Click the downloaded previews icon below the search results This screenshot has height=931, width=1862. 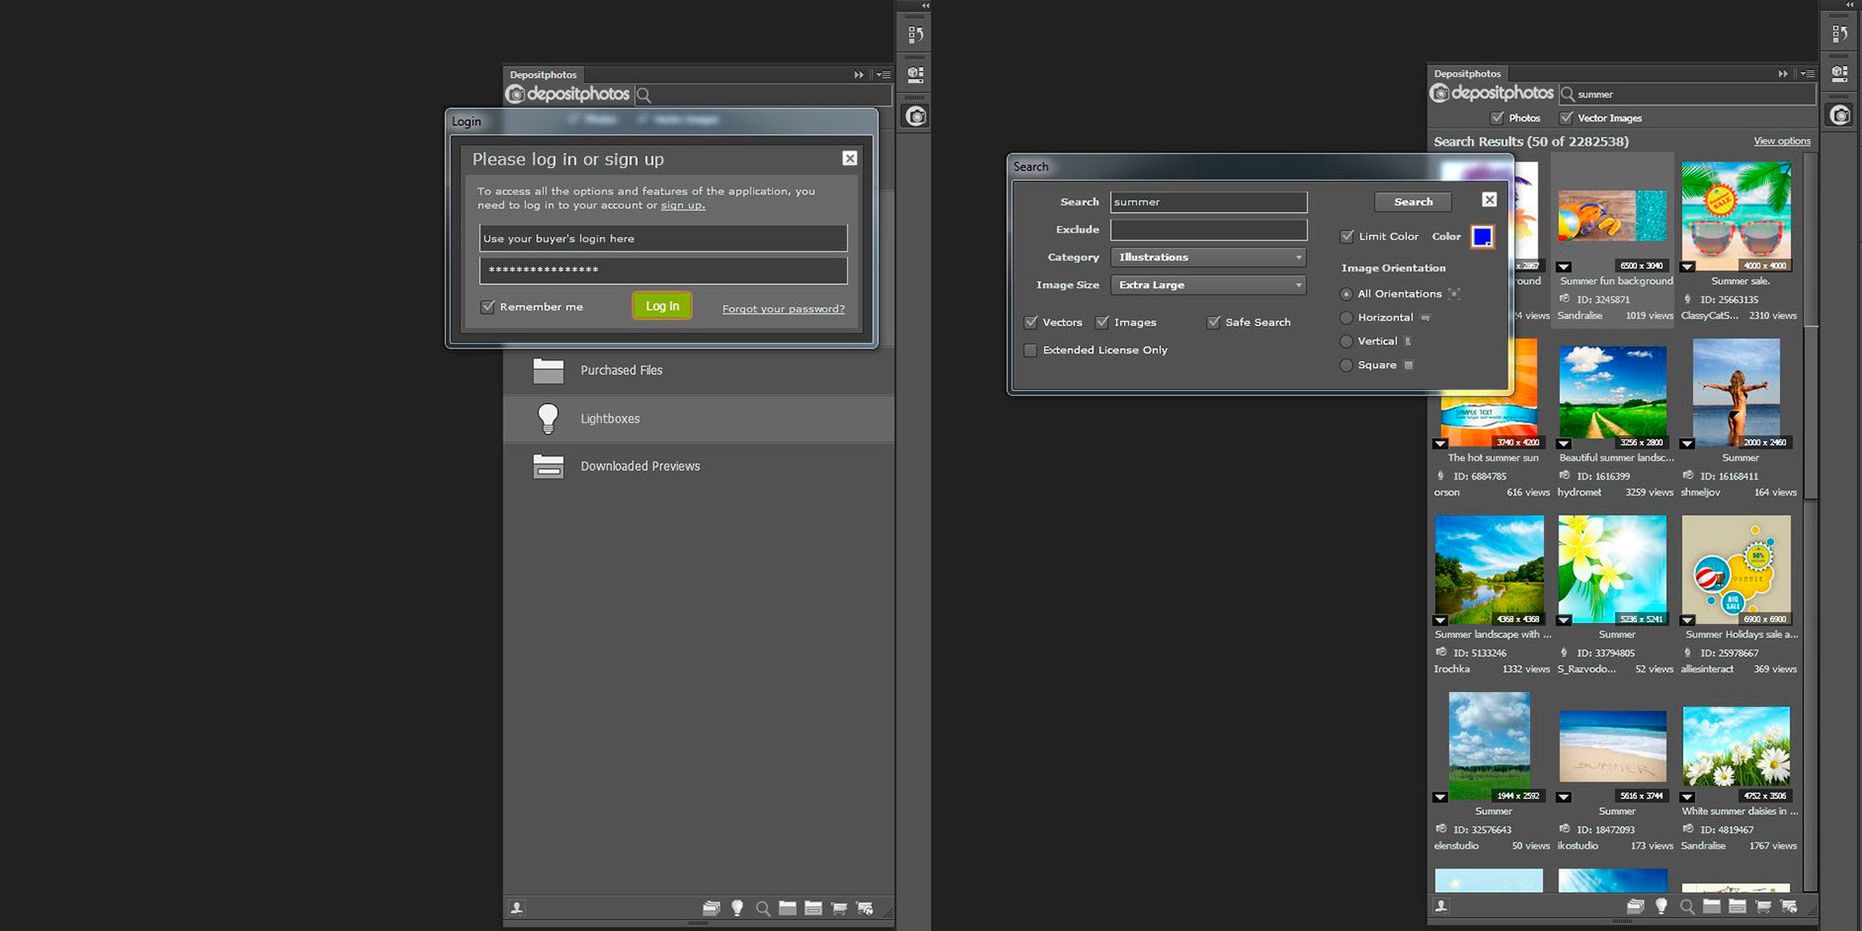(x=1738, y=906)
